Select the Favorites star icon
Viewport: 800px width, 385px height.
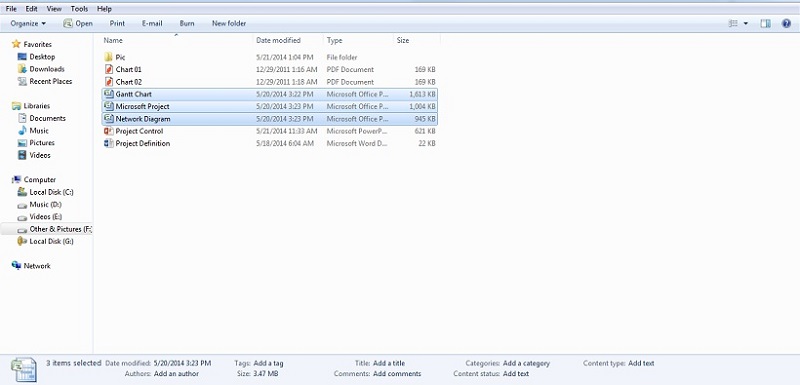coord(16,44)
